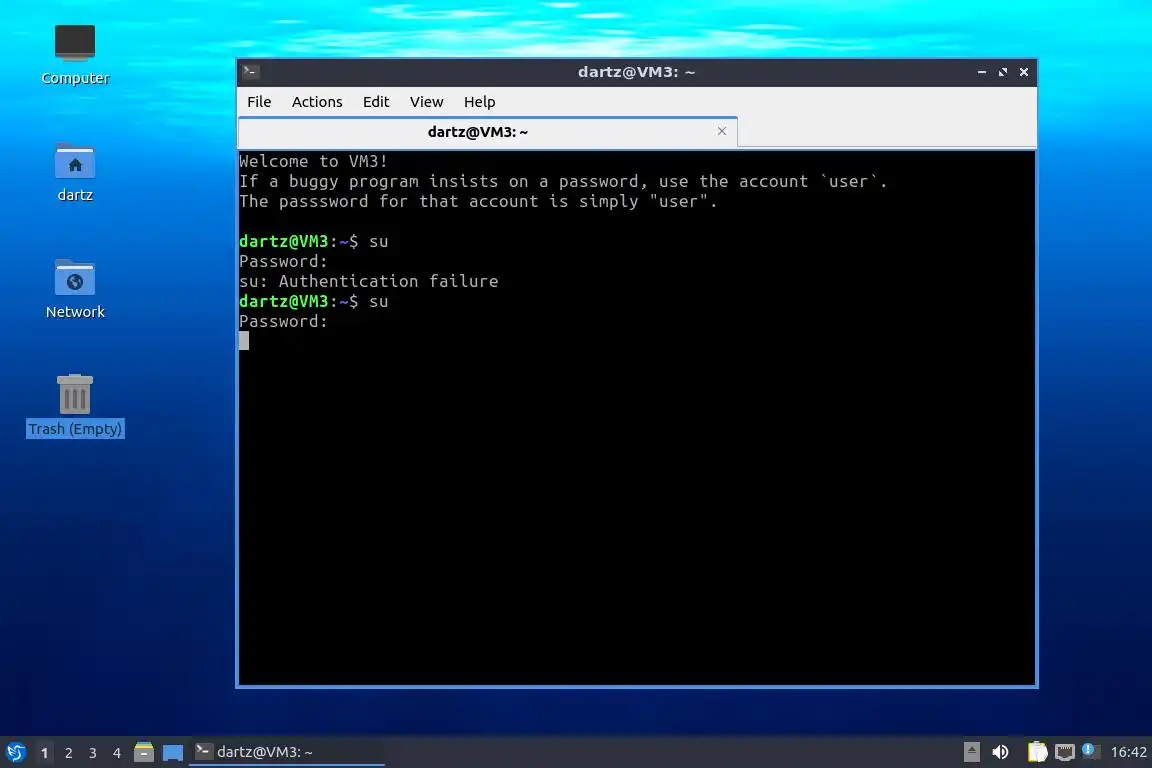The width and height of the screenshot is (1152, 768).
Task: Close the terminal window
Action: pyautogui.click(x=1023, y=72)
